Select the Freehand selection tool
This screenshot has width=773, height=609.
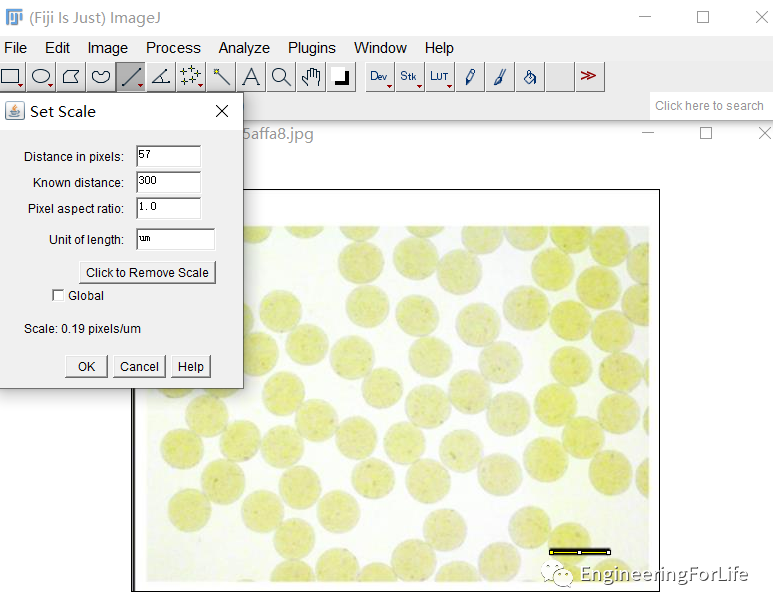[x=101, y=77]
